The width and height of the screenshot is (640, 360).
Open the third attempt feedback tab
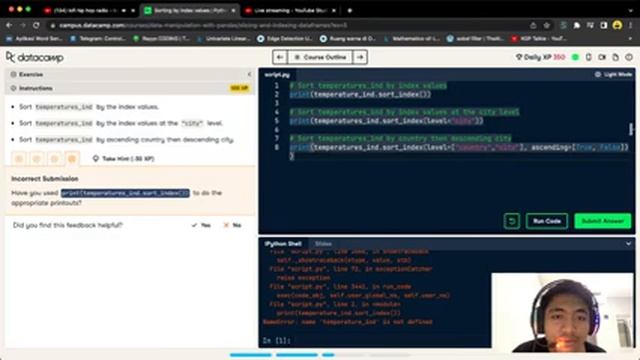(54, 159)
